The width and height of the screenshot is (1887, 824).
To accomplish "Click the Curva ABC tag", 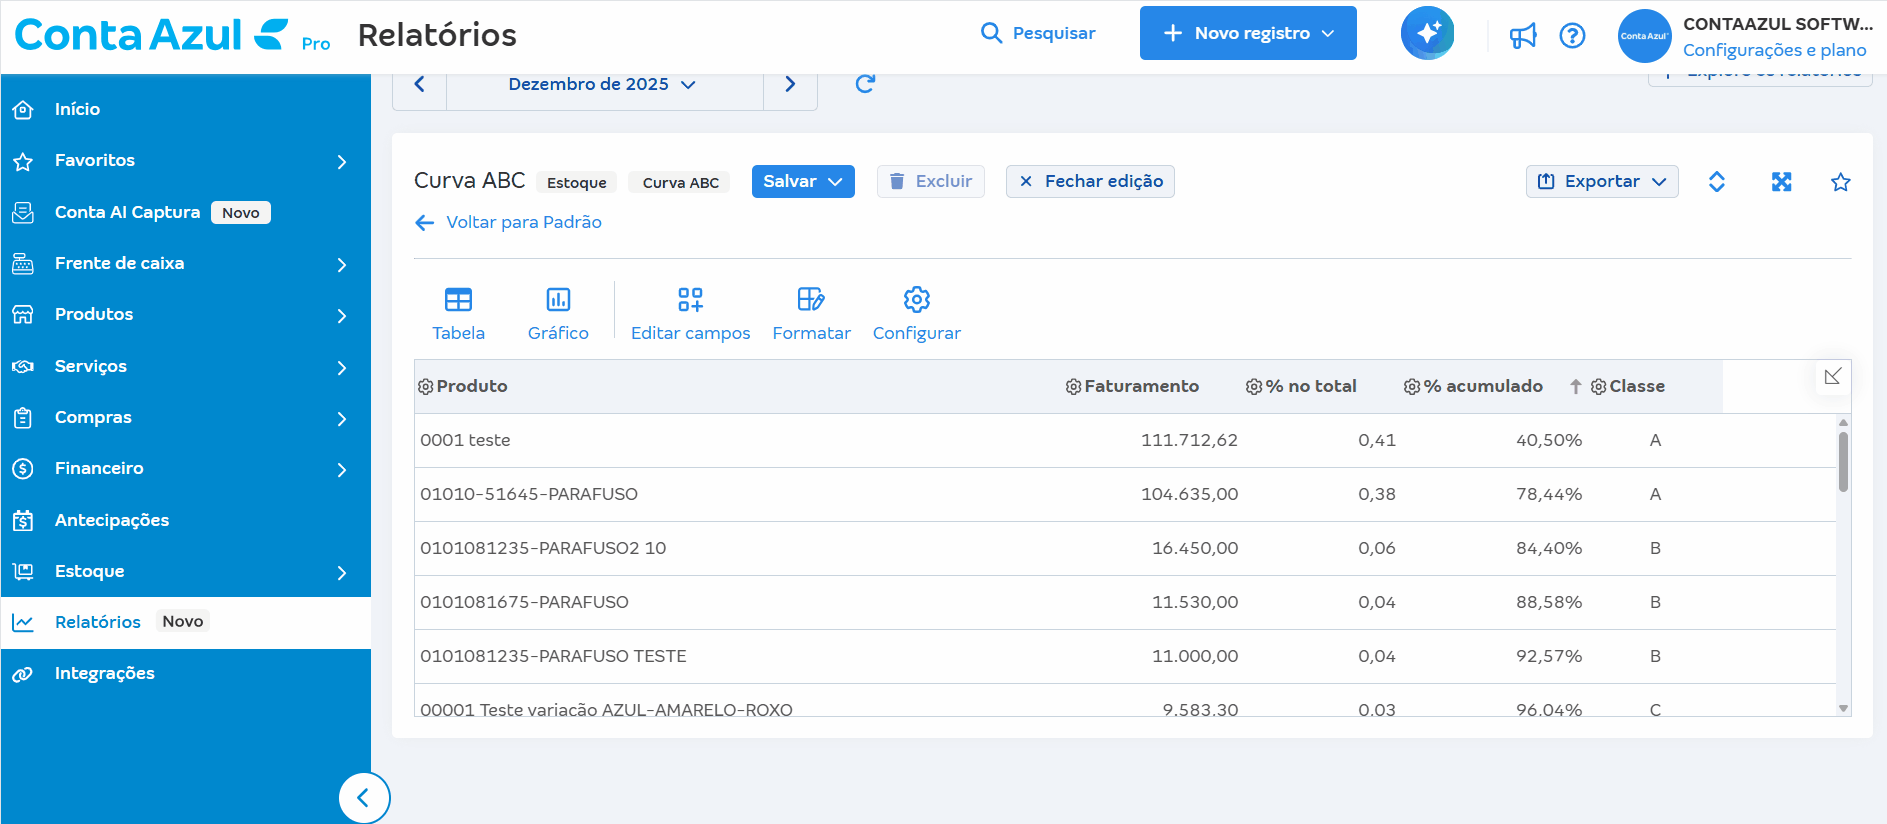I will pos(680,183).
